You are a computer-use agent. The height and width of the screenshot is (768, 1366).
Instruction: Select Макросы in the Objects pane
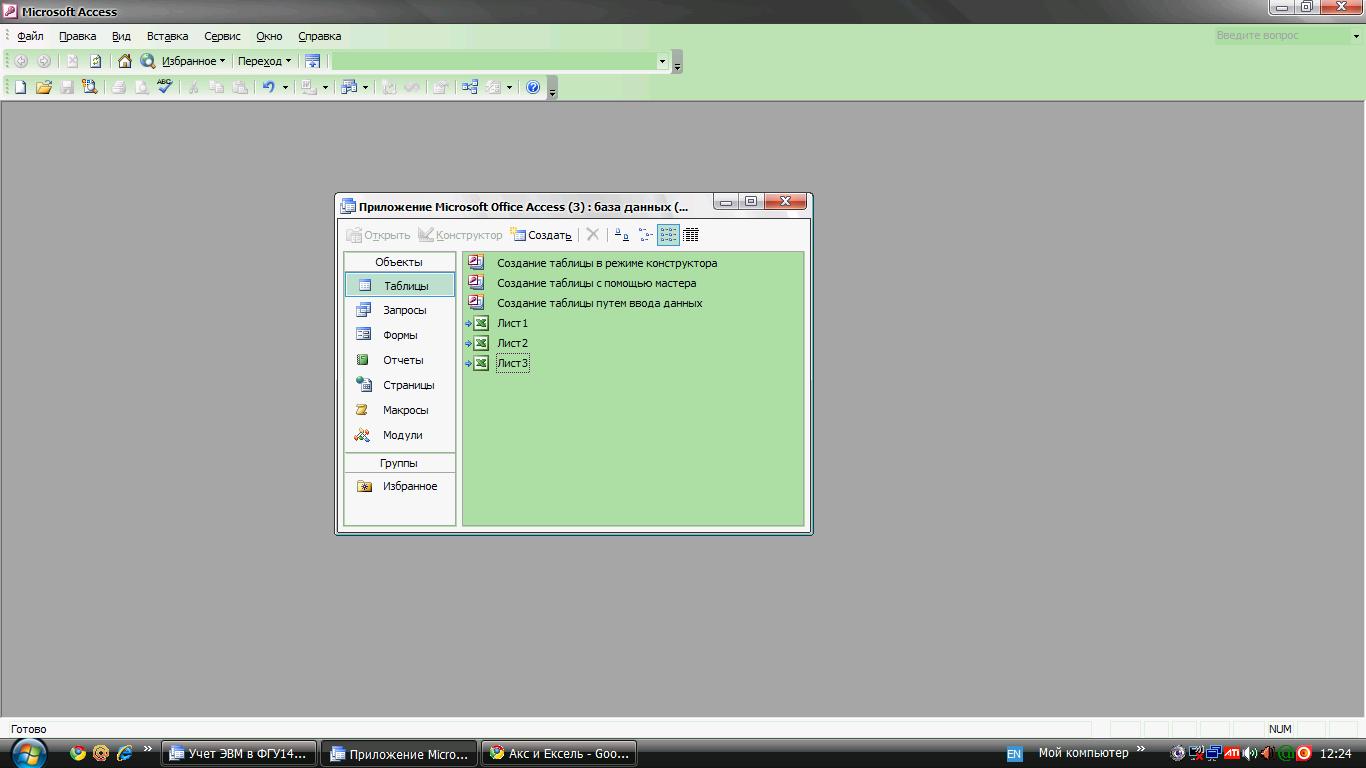pyautogui.click(x=400, y=410)
